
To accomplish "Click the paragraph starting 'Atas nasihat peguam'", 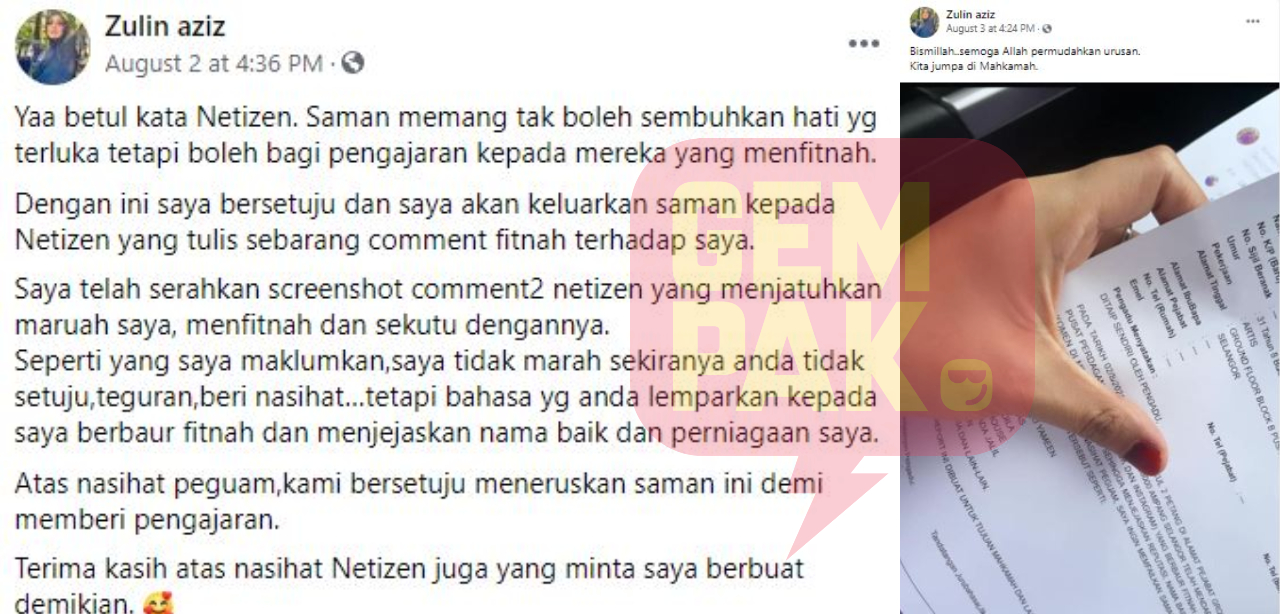I will coord(418,502).
